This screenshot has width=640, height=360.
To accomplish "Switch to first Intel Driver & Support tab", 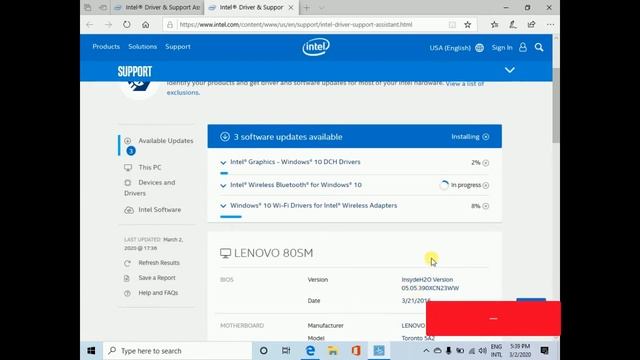I will [157, 7].
